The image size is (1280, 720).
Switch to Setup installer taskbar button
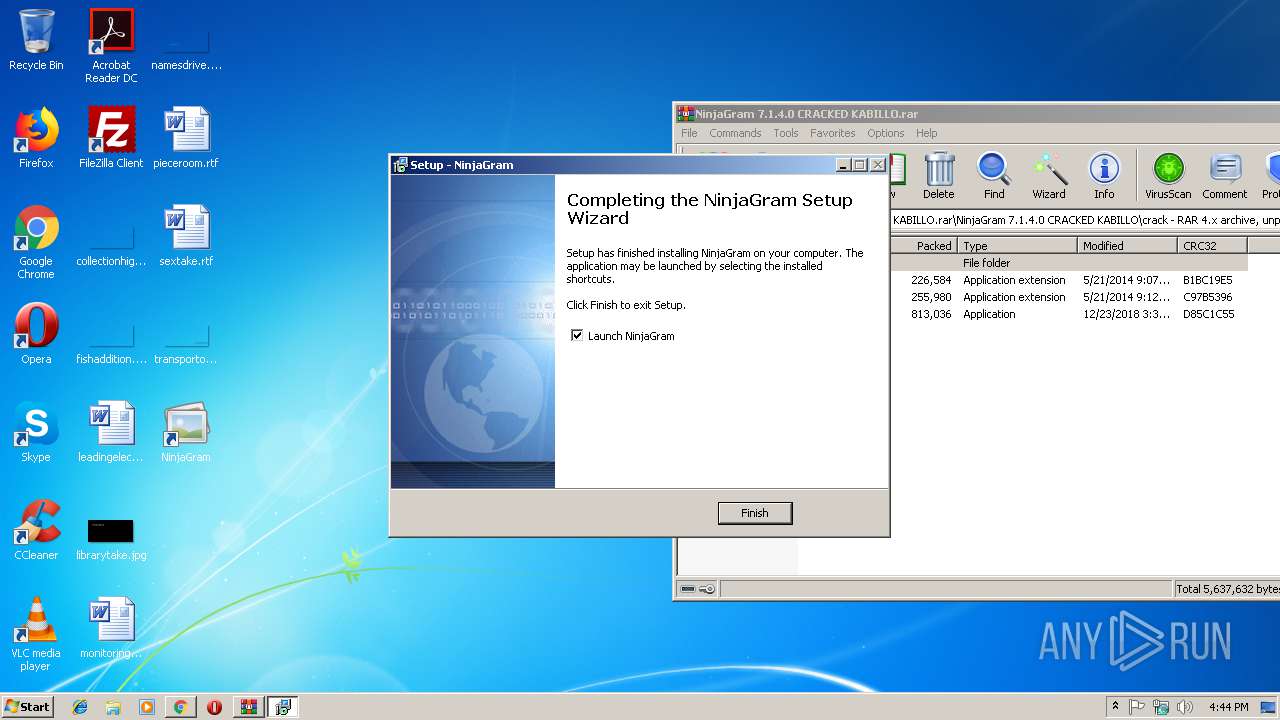(282, 707)
